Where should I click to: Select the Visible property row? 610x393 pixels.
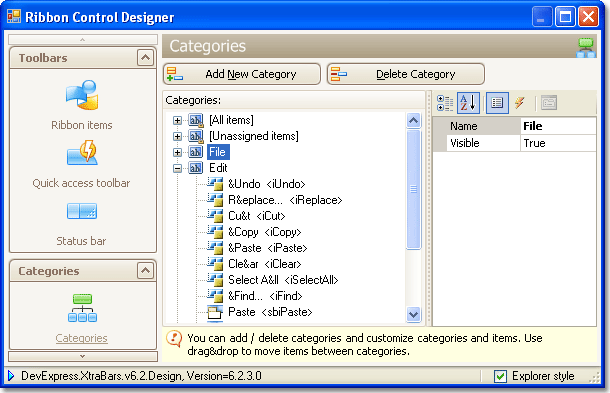(514, 143)
